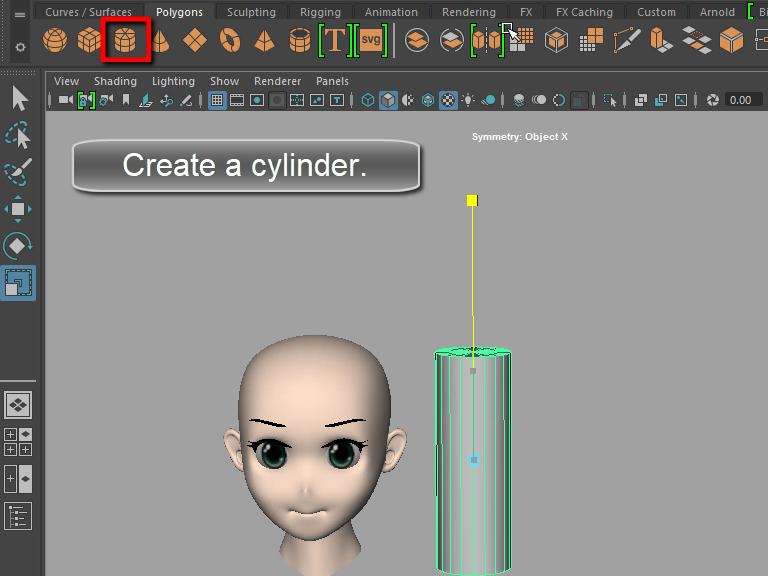Image resolution: width=768 pixels, height=576 pixels.
Task: Activate the Paint Selection tool
Action: tap(18, 172)
